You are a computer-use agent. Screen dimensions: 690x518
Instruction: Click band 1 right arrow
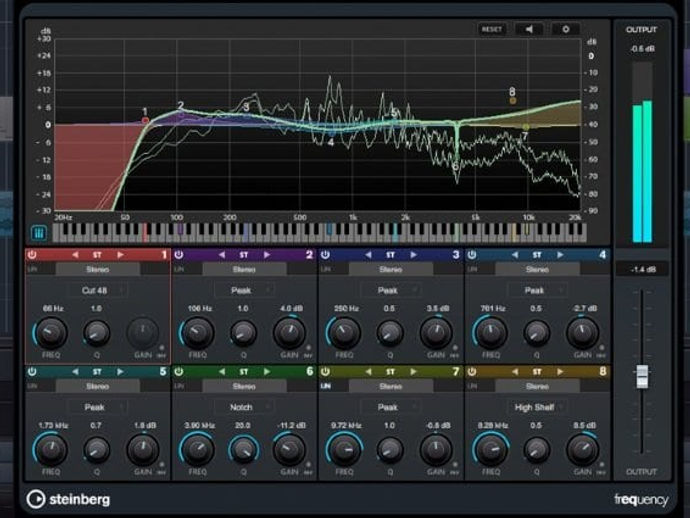coord(120,254)
